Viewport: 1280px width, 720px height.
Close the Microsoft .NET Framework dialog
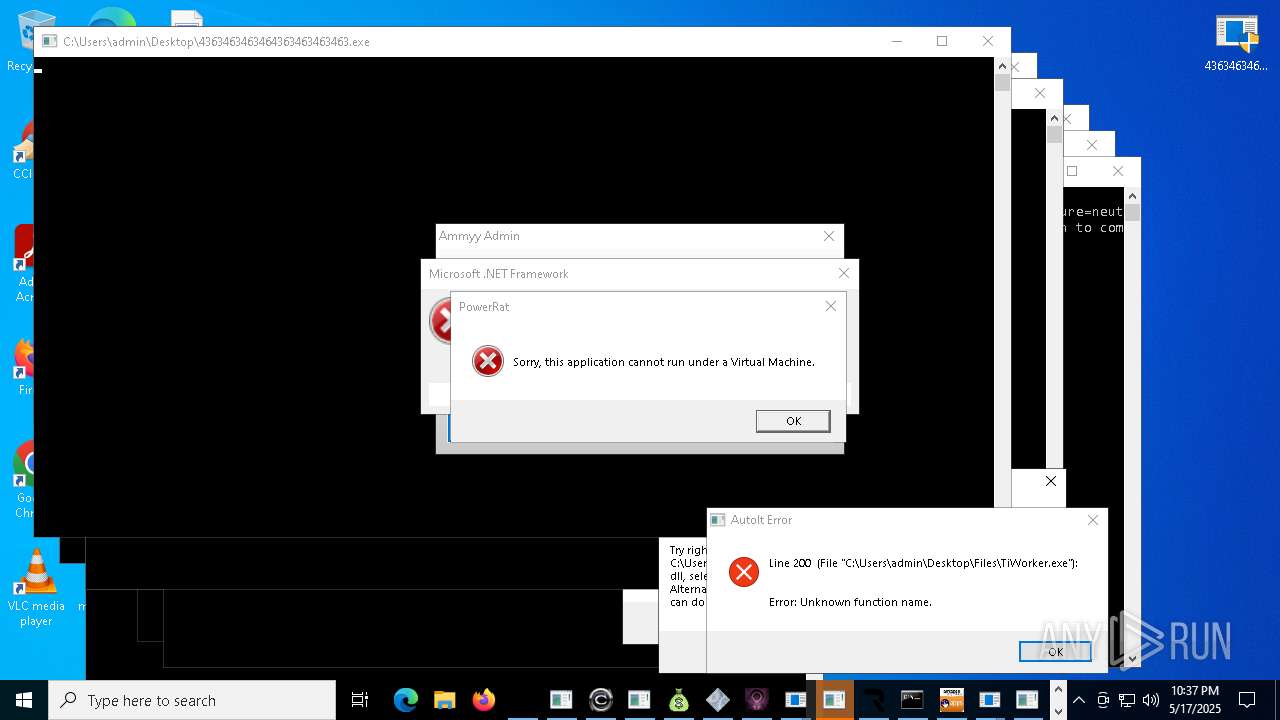point(844,273)
